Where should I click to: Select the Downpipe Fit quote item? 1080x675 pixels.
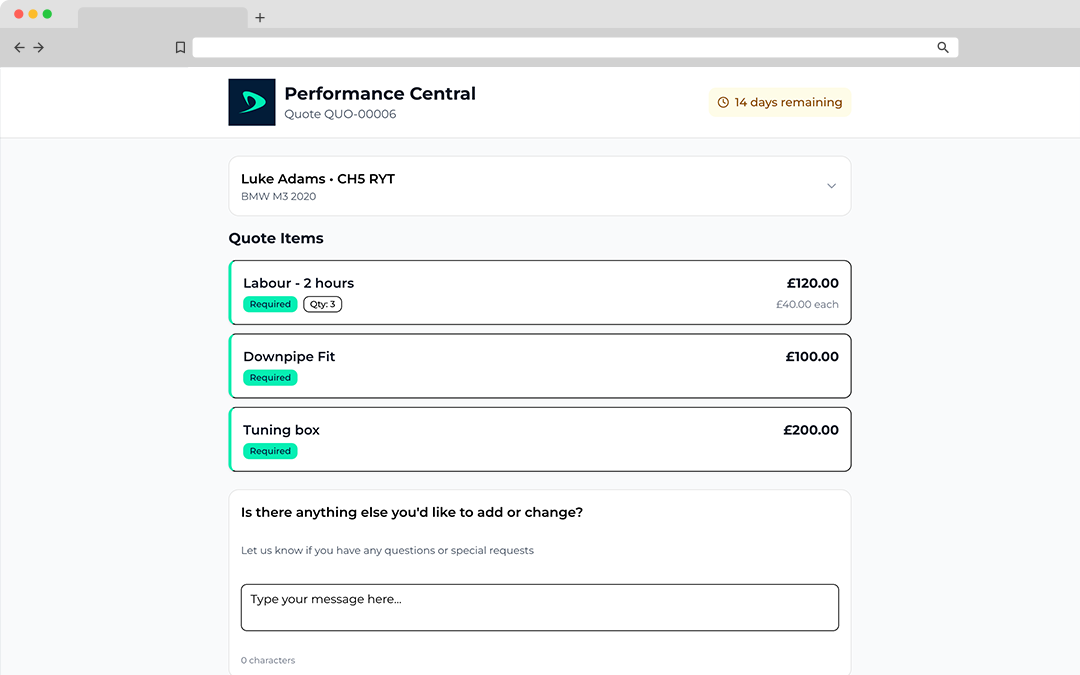pos(540,366)
